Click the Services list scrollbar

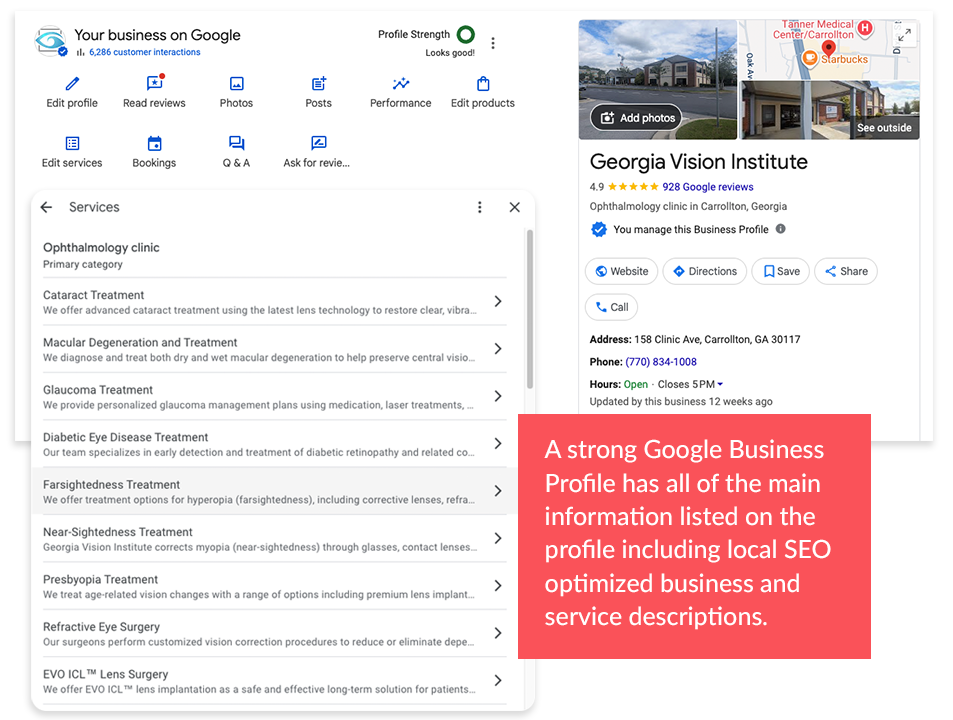(529, 310)
